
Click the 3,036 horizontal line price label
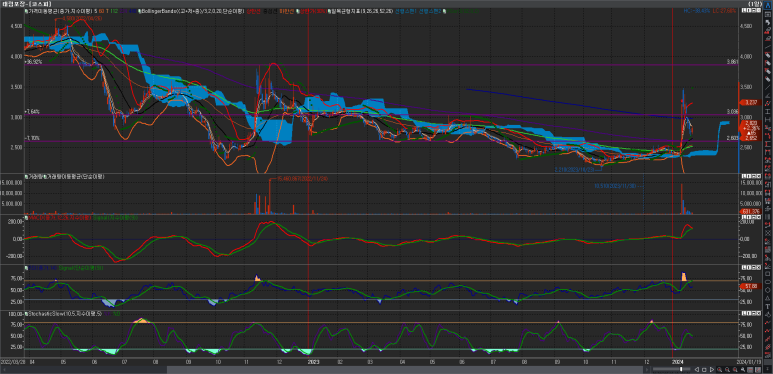point(733,112)
